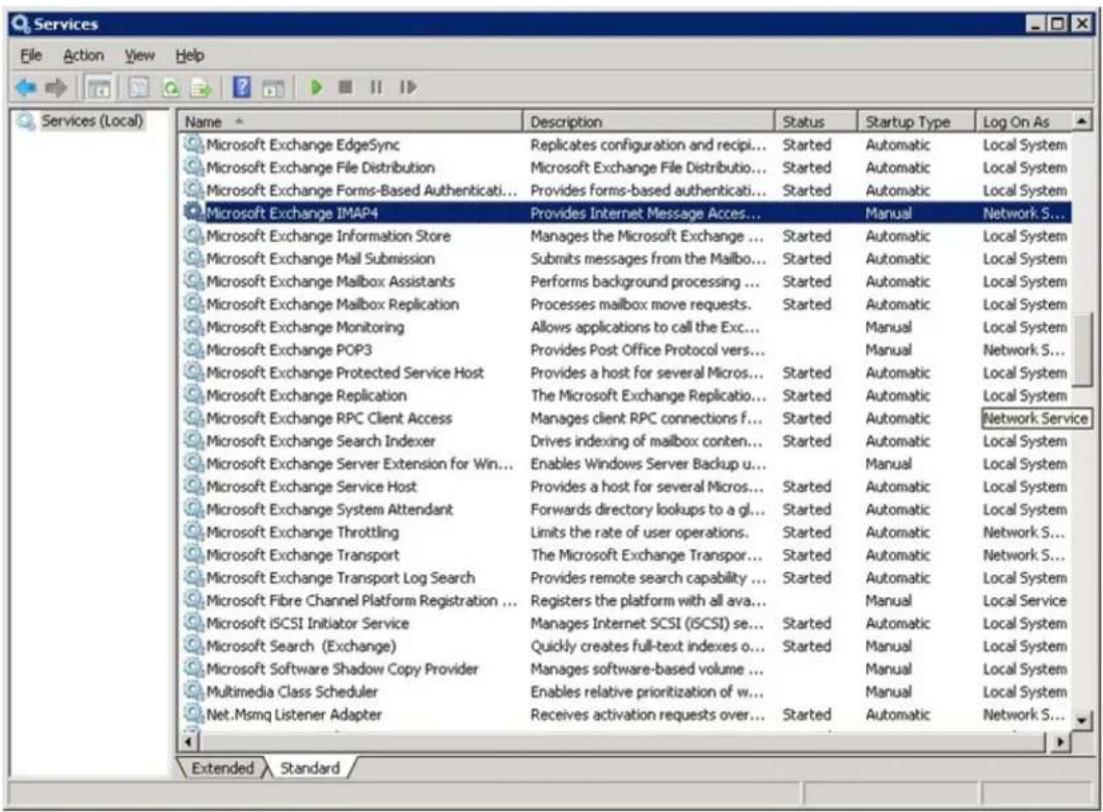Image resolution: width=1103 pixels, height=812 pixels.
Task: Select Microsoft Exchange Search Indexer service
Action: click(x=626, y=440)
